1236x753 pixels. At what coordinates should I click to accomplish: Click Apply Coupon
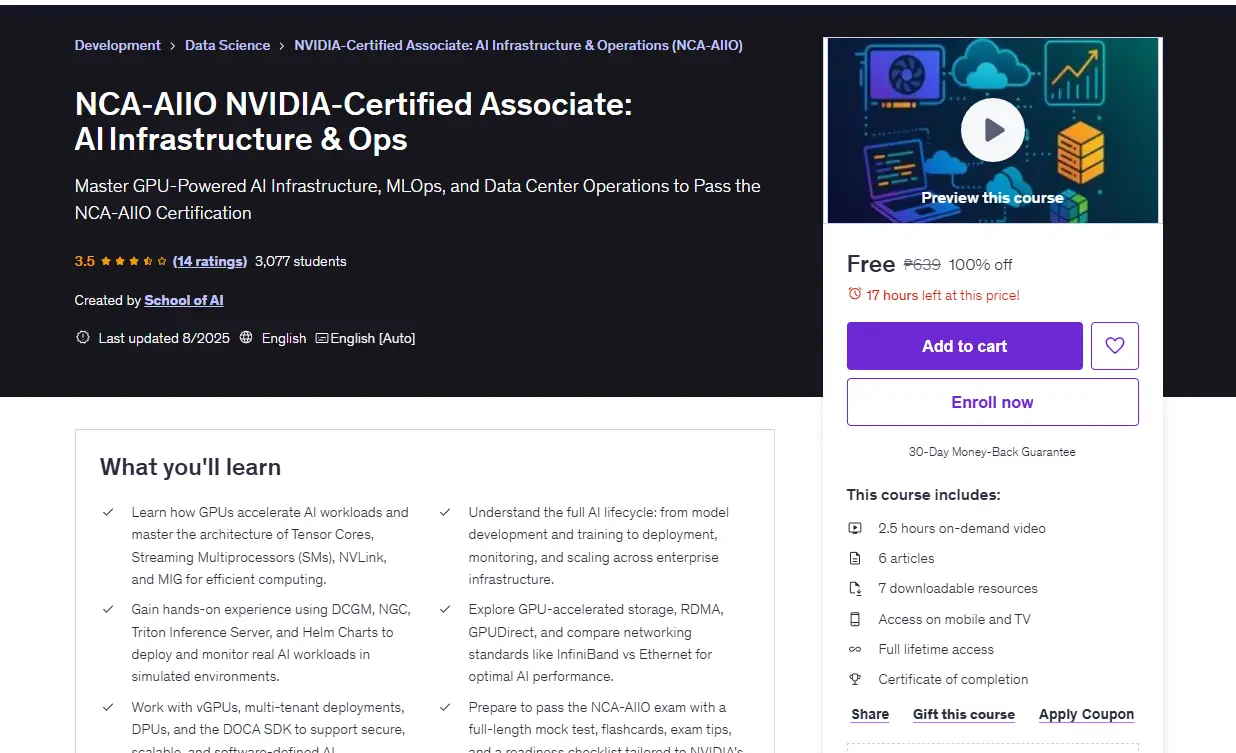1086,714
